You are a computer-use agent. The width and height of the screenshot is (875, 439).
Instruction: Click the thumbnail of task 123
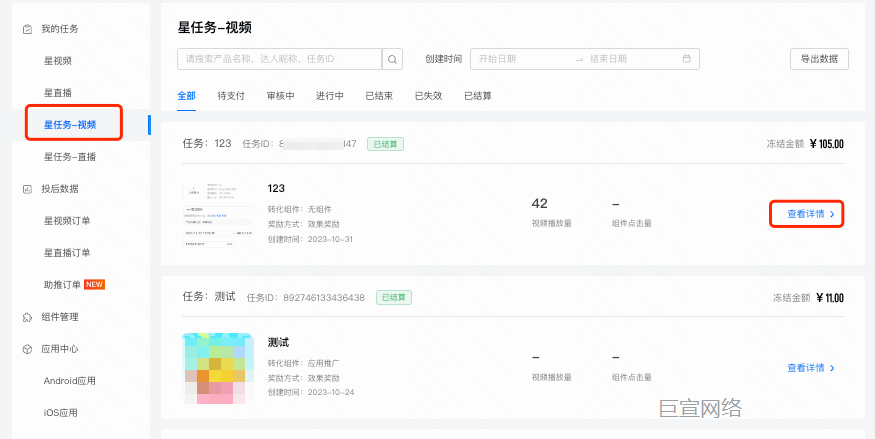click(x=217, y=214)
